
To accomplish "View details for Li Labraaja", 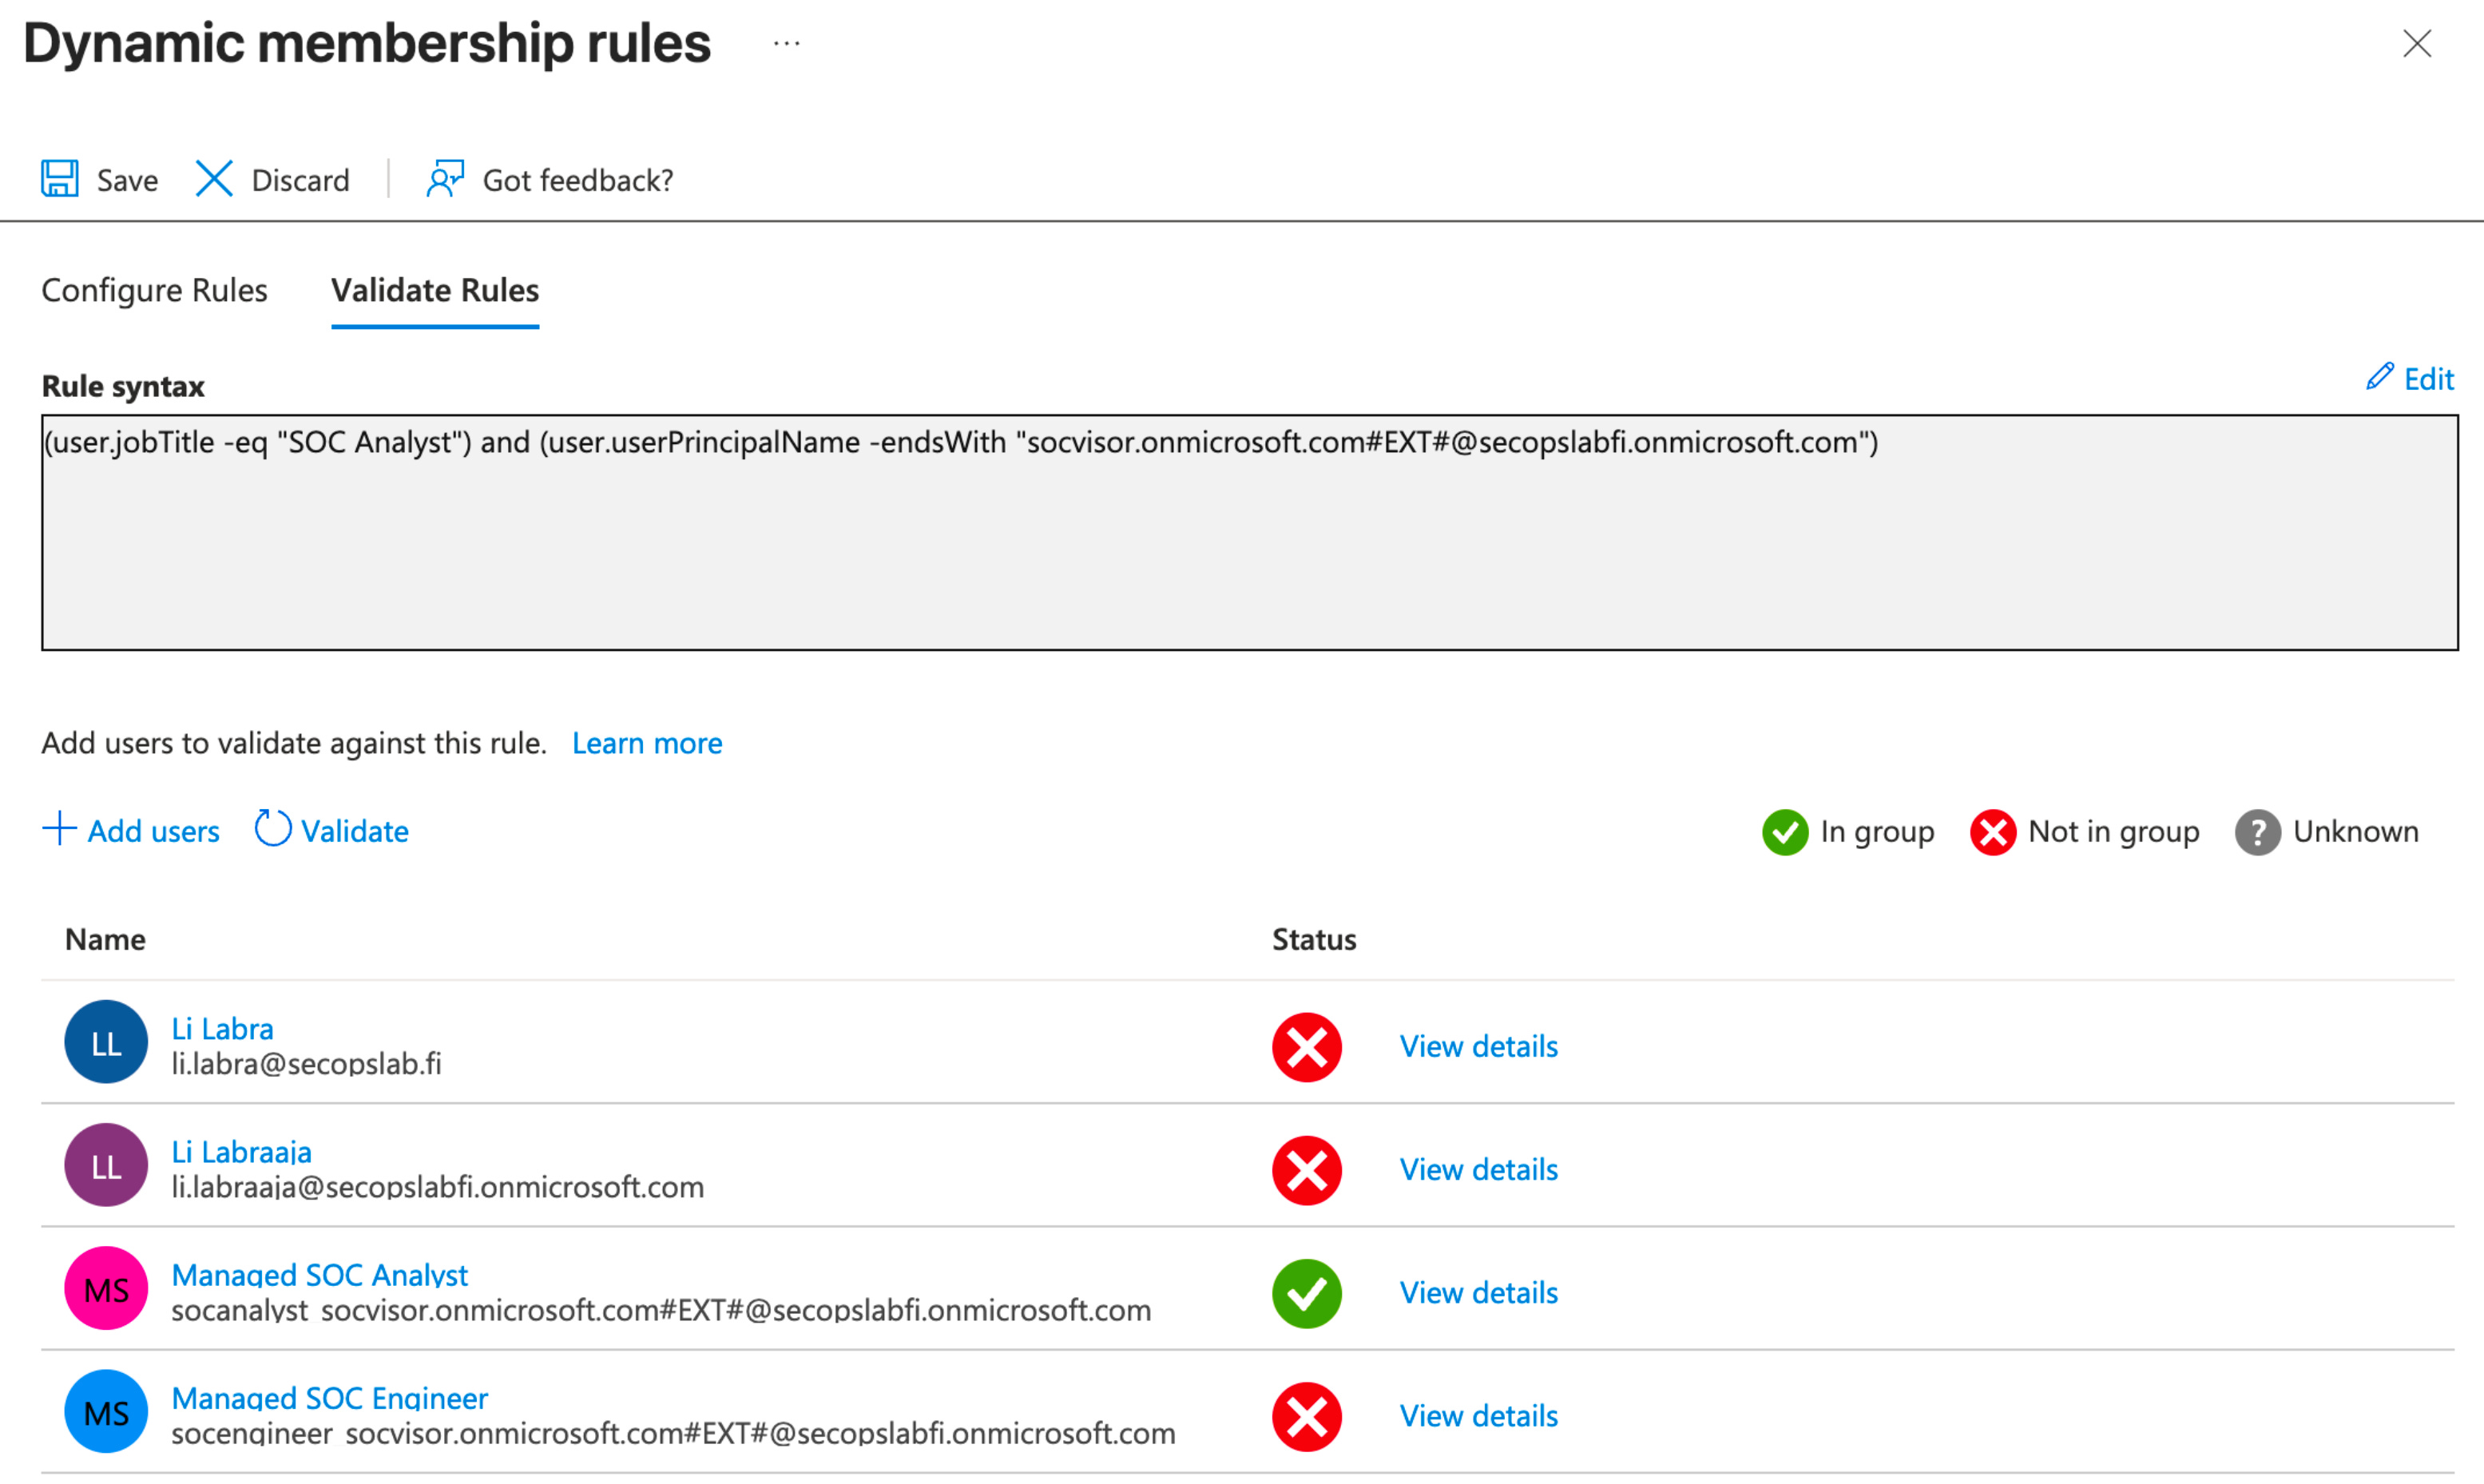I will point(1478,1169).
